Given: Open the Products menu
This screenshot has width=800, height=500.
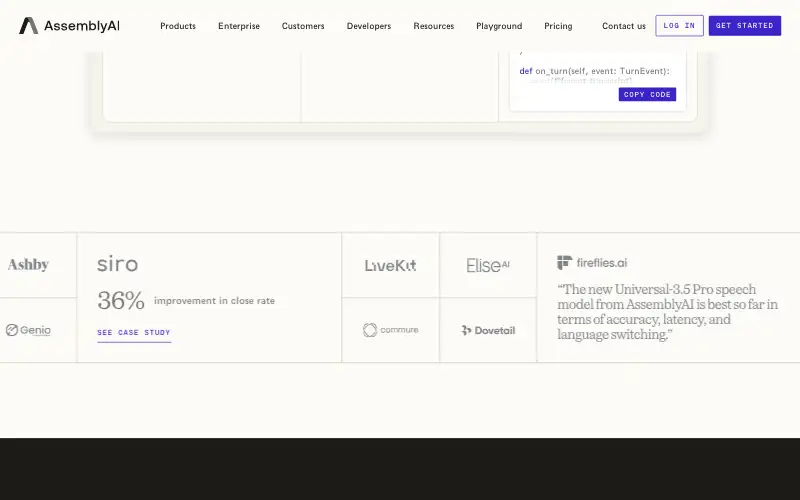Looking at the screenshot, I should coord(178,26).
